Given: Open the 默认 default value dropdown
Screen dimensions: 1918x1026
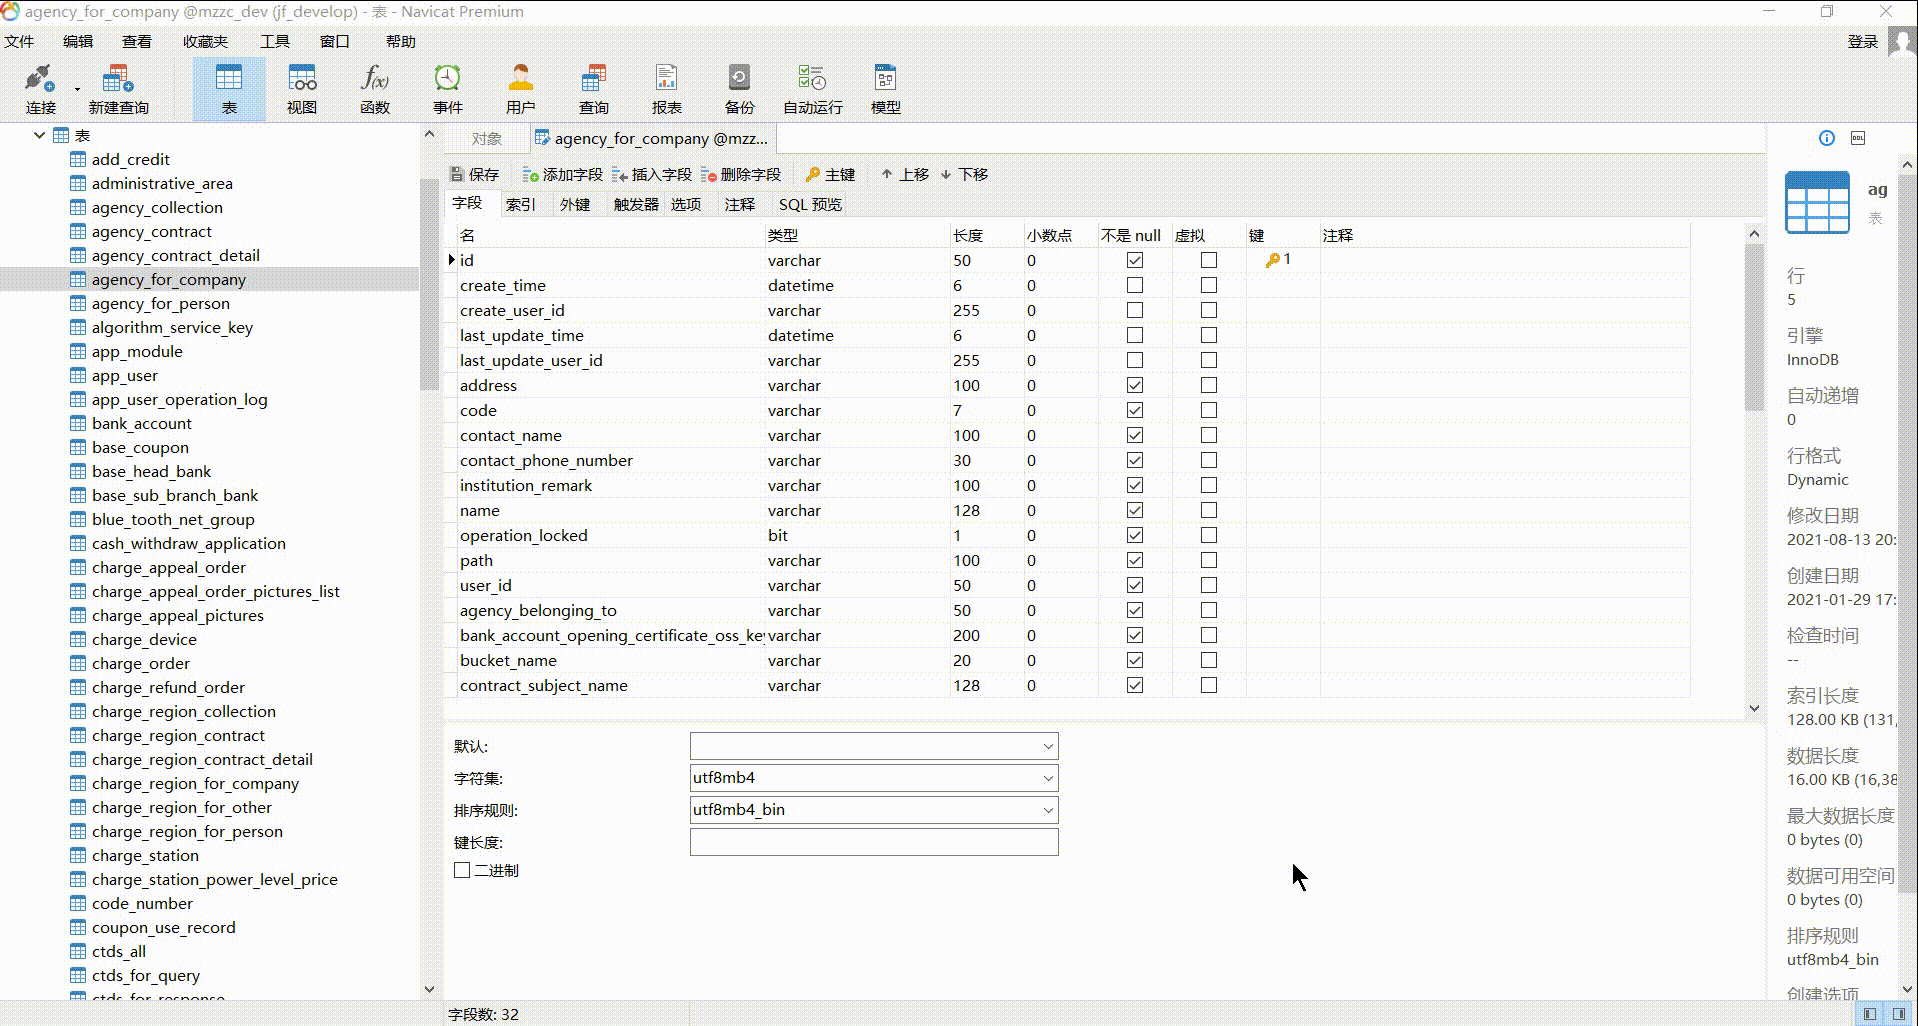Looking at the screenshot, I should coord(1047,746).
